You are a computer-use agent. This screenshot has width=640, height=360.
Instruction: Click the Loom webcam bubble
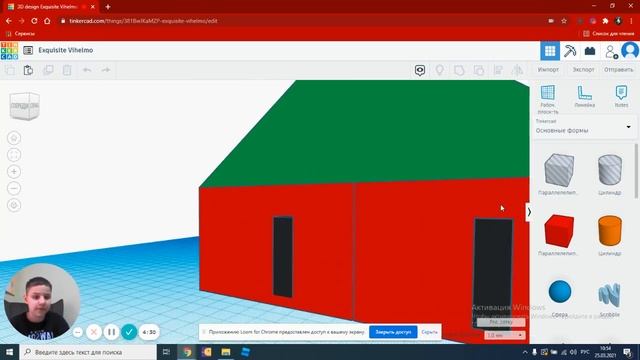click(42, 302)
